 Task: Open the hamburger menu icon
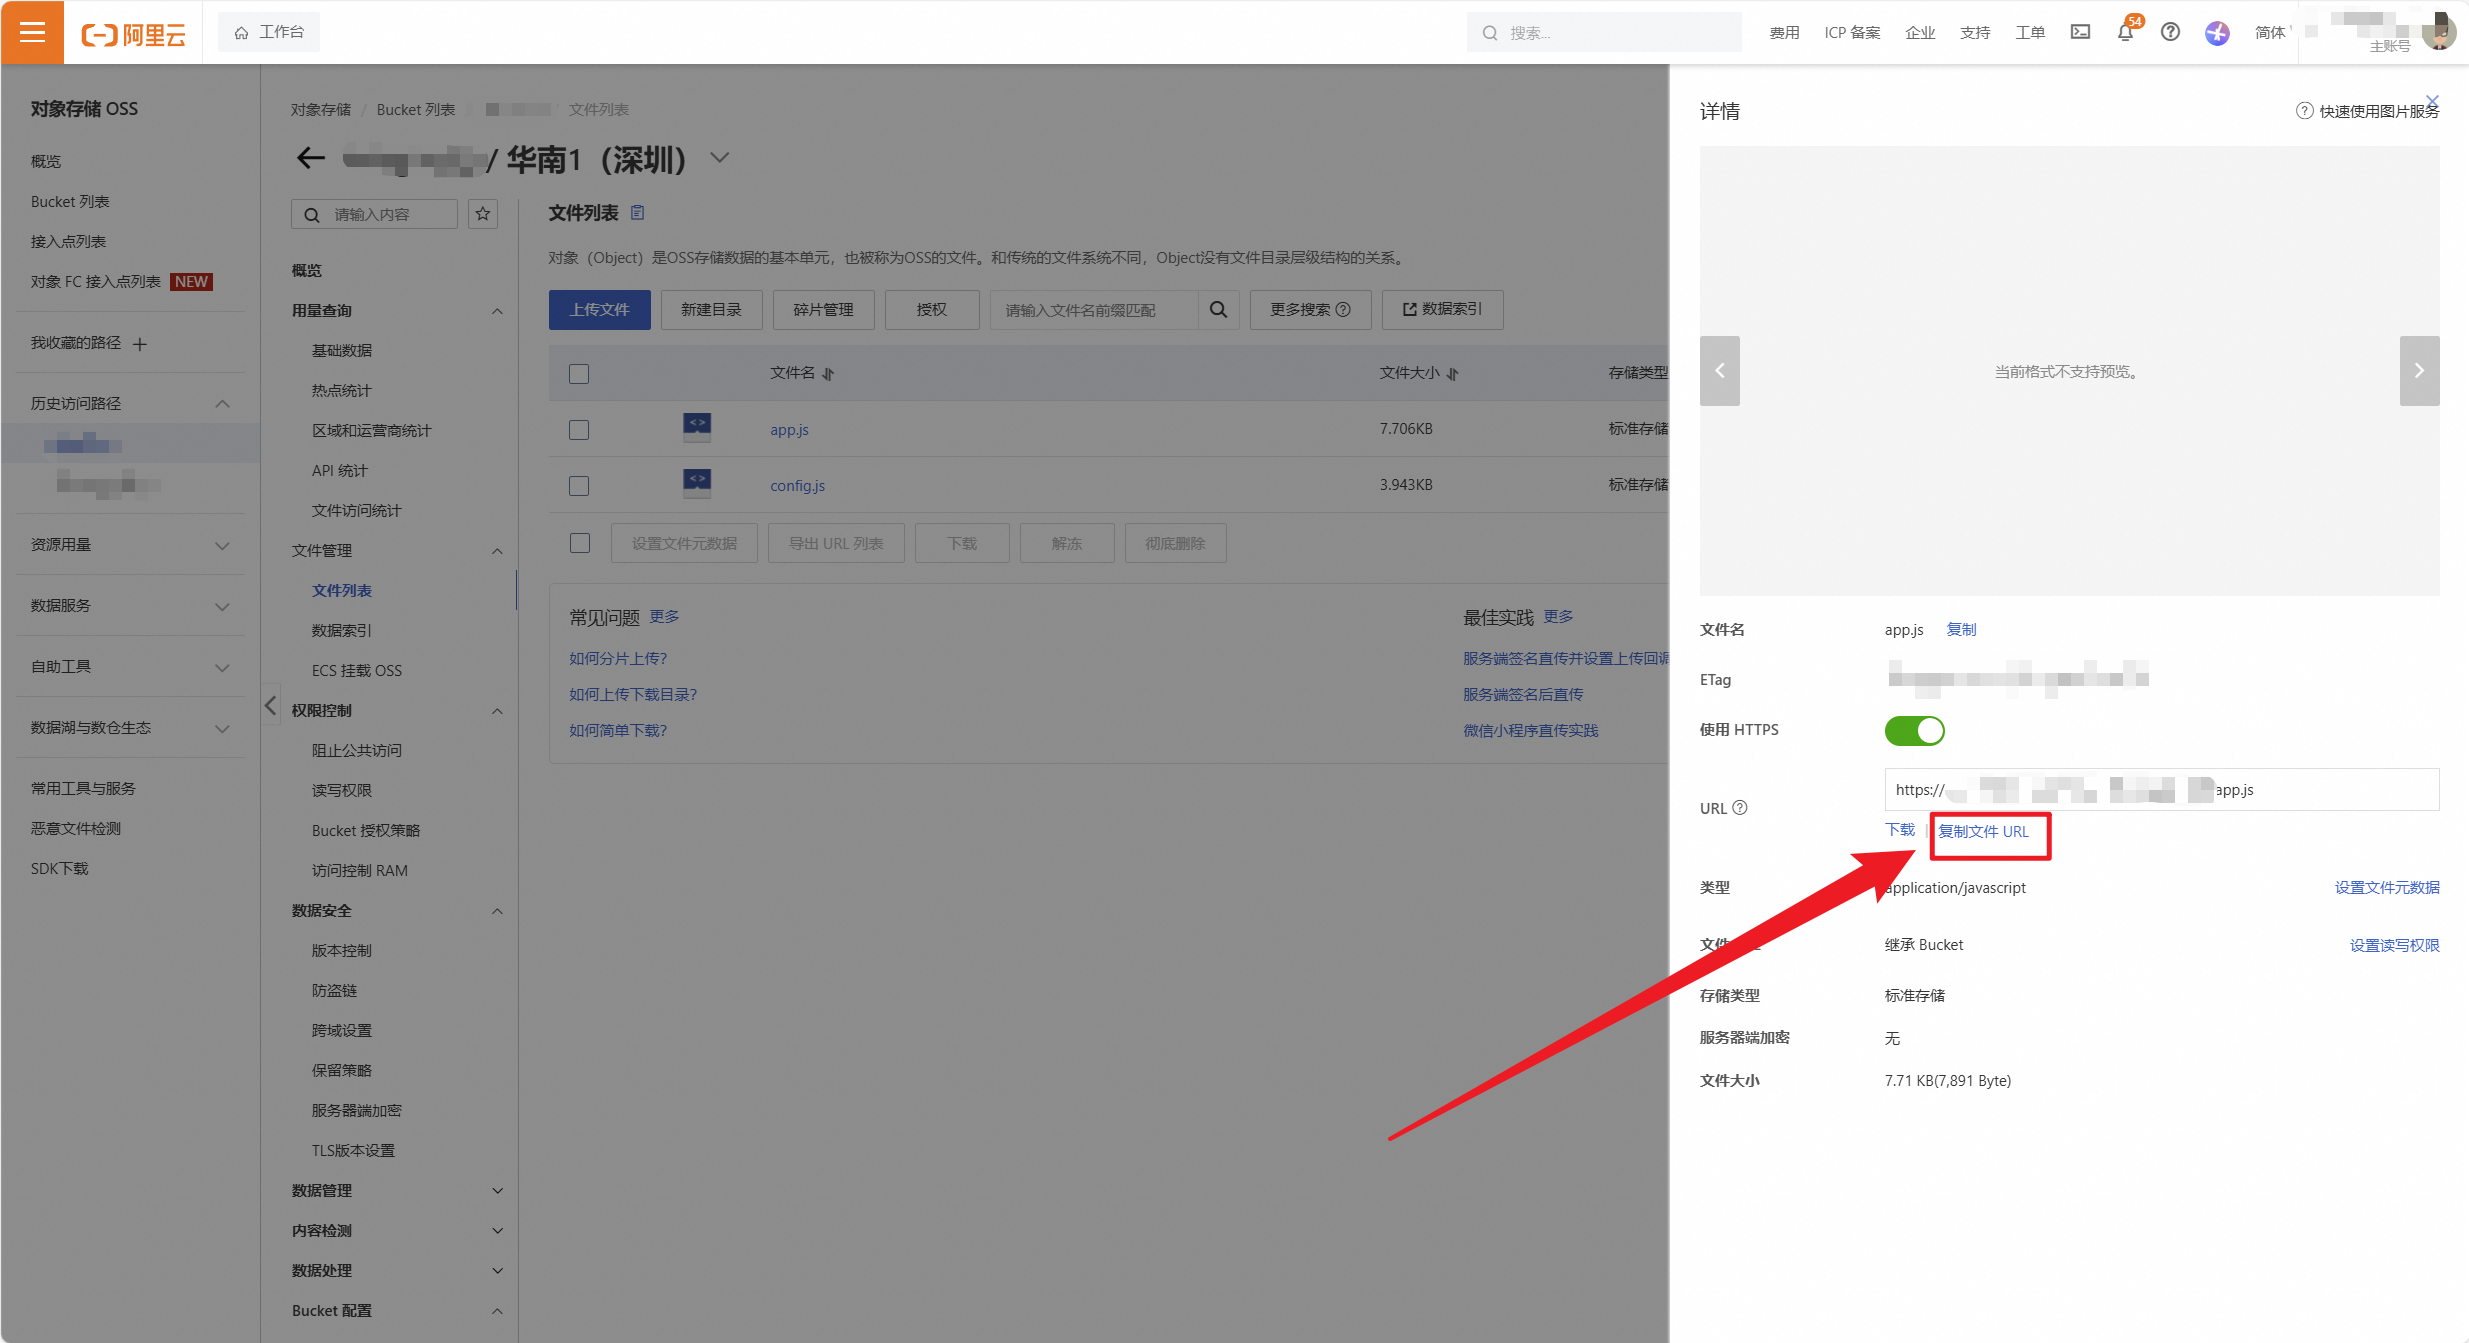(32, 32)
